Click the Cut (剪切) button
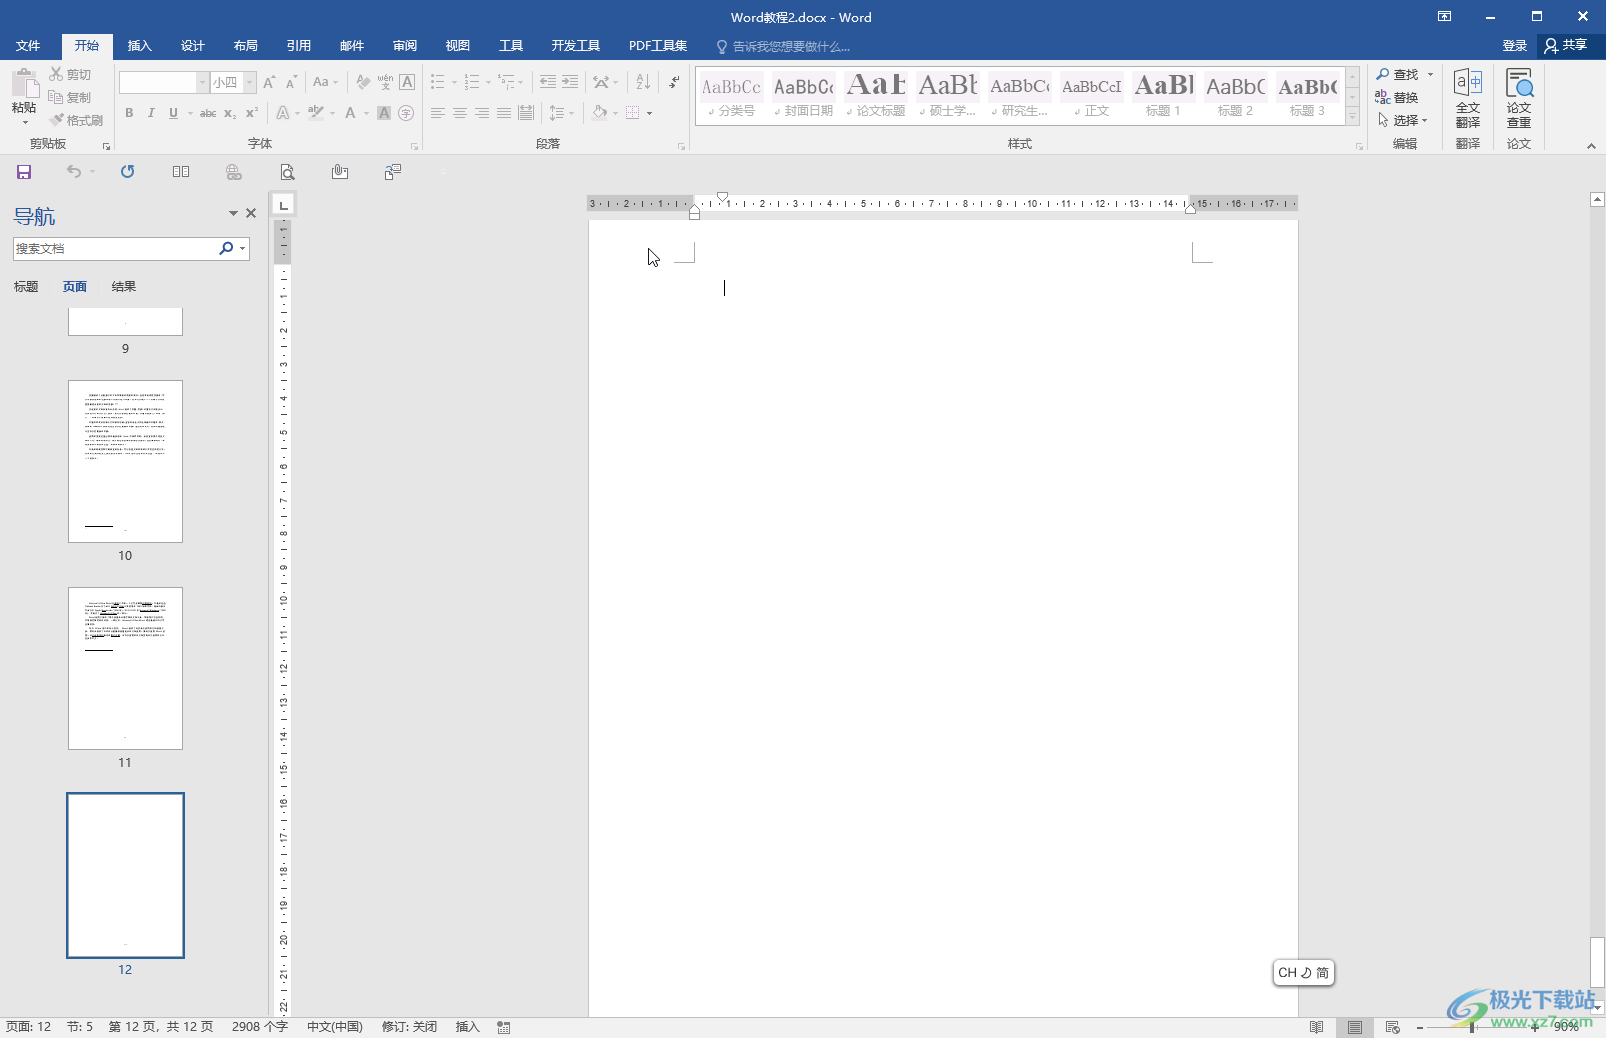The width and height of the screenshot is (1606, 1038). click(x=70, y=74)
